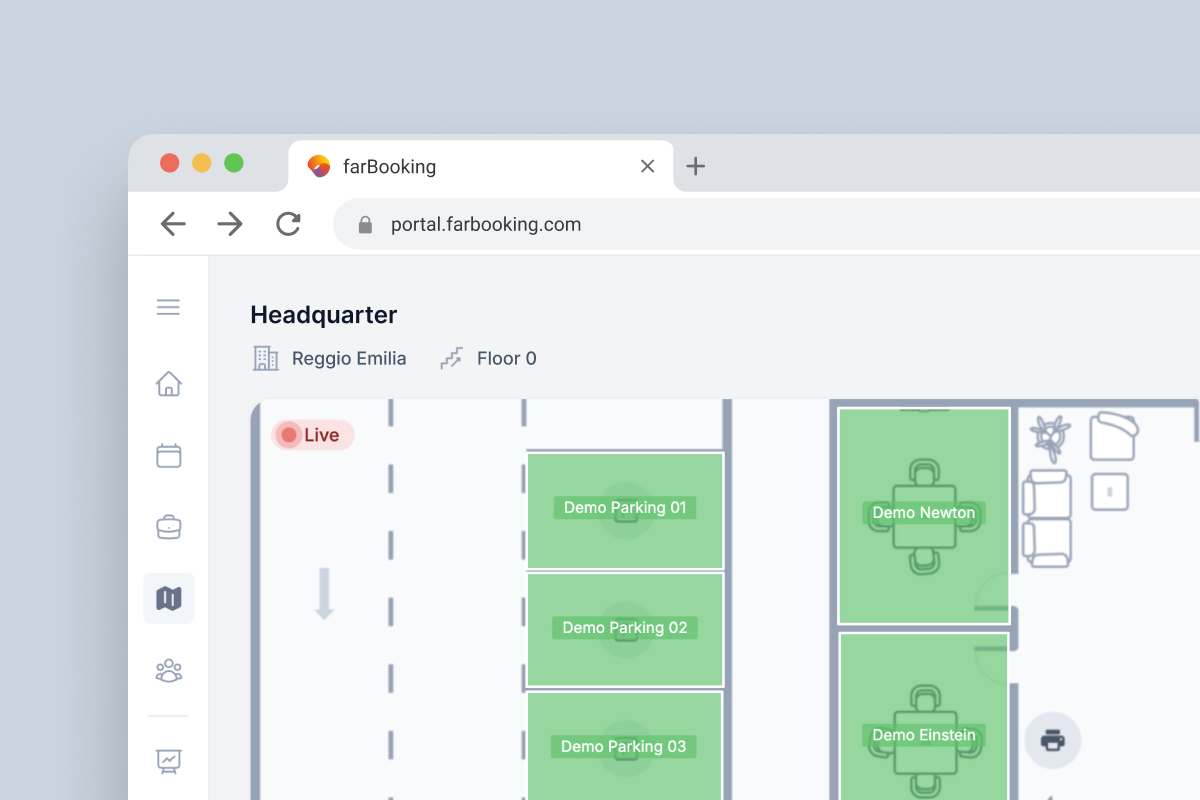Click the Floor 0 label
The width and height of the screenshot is (1200, 800).
(x=506, y=358)
